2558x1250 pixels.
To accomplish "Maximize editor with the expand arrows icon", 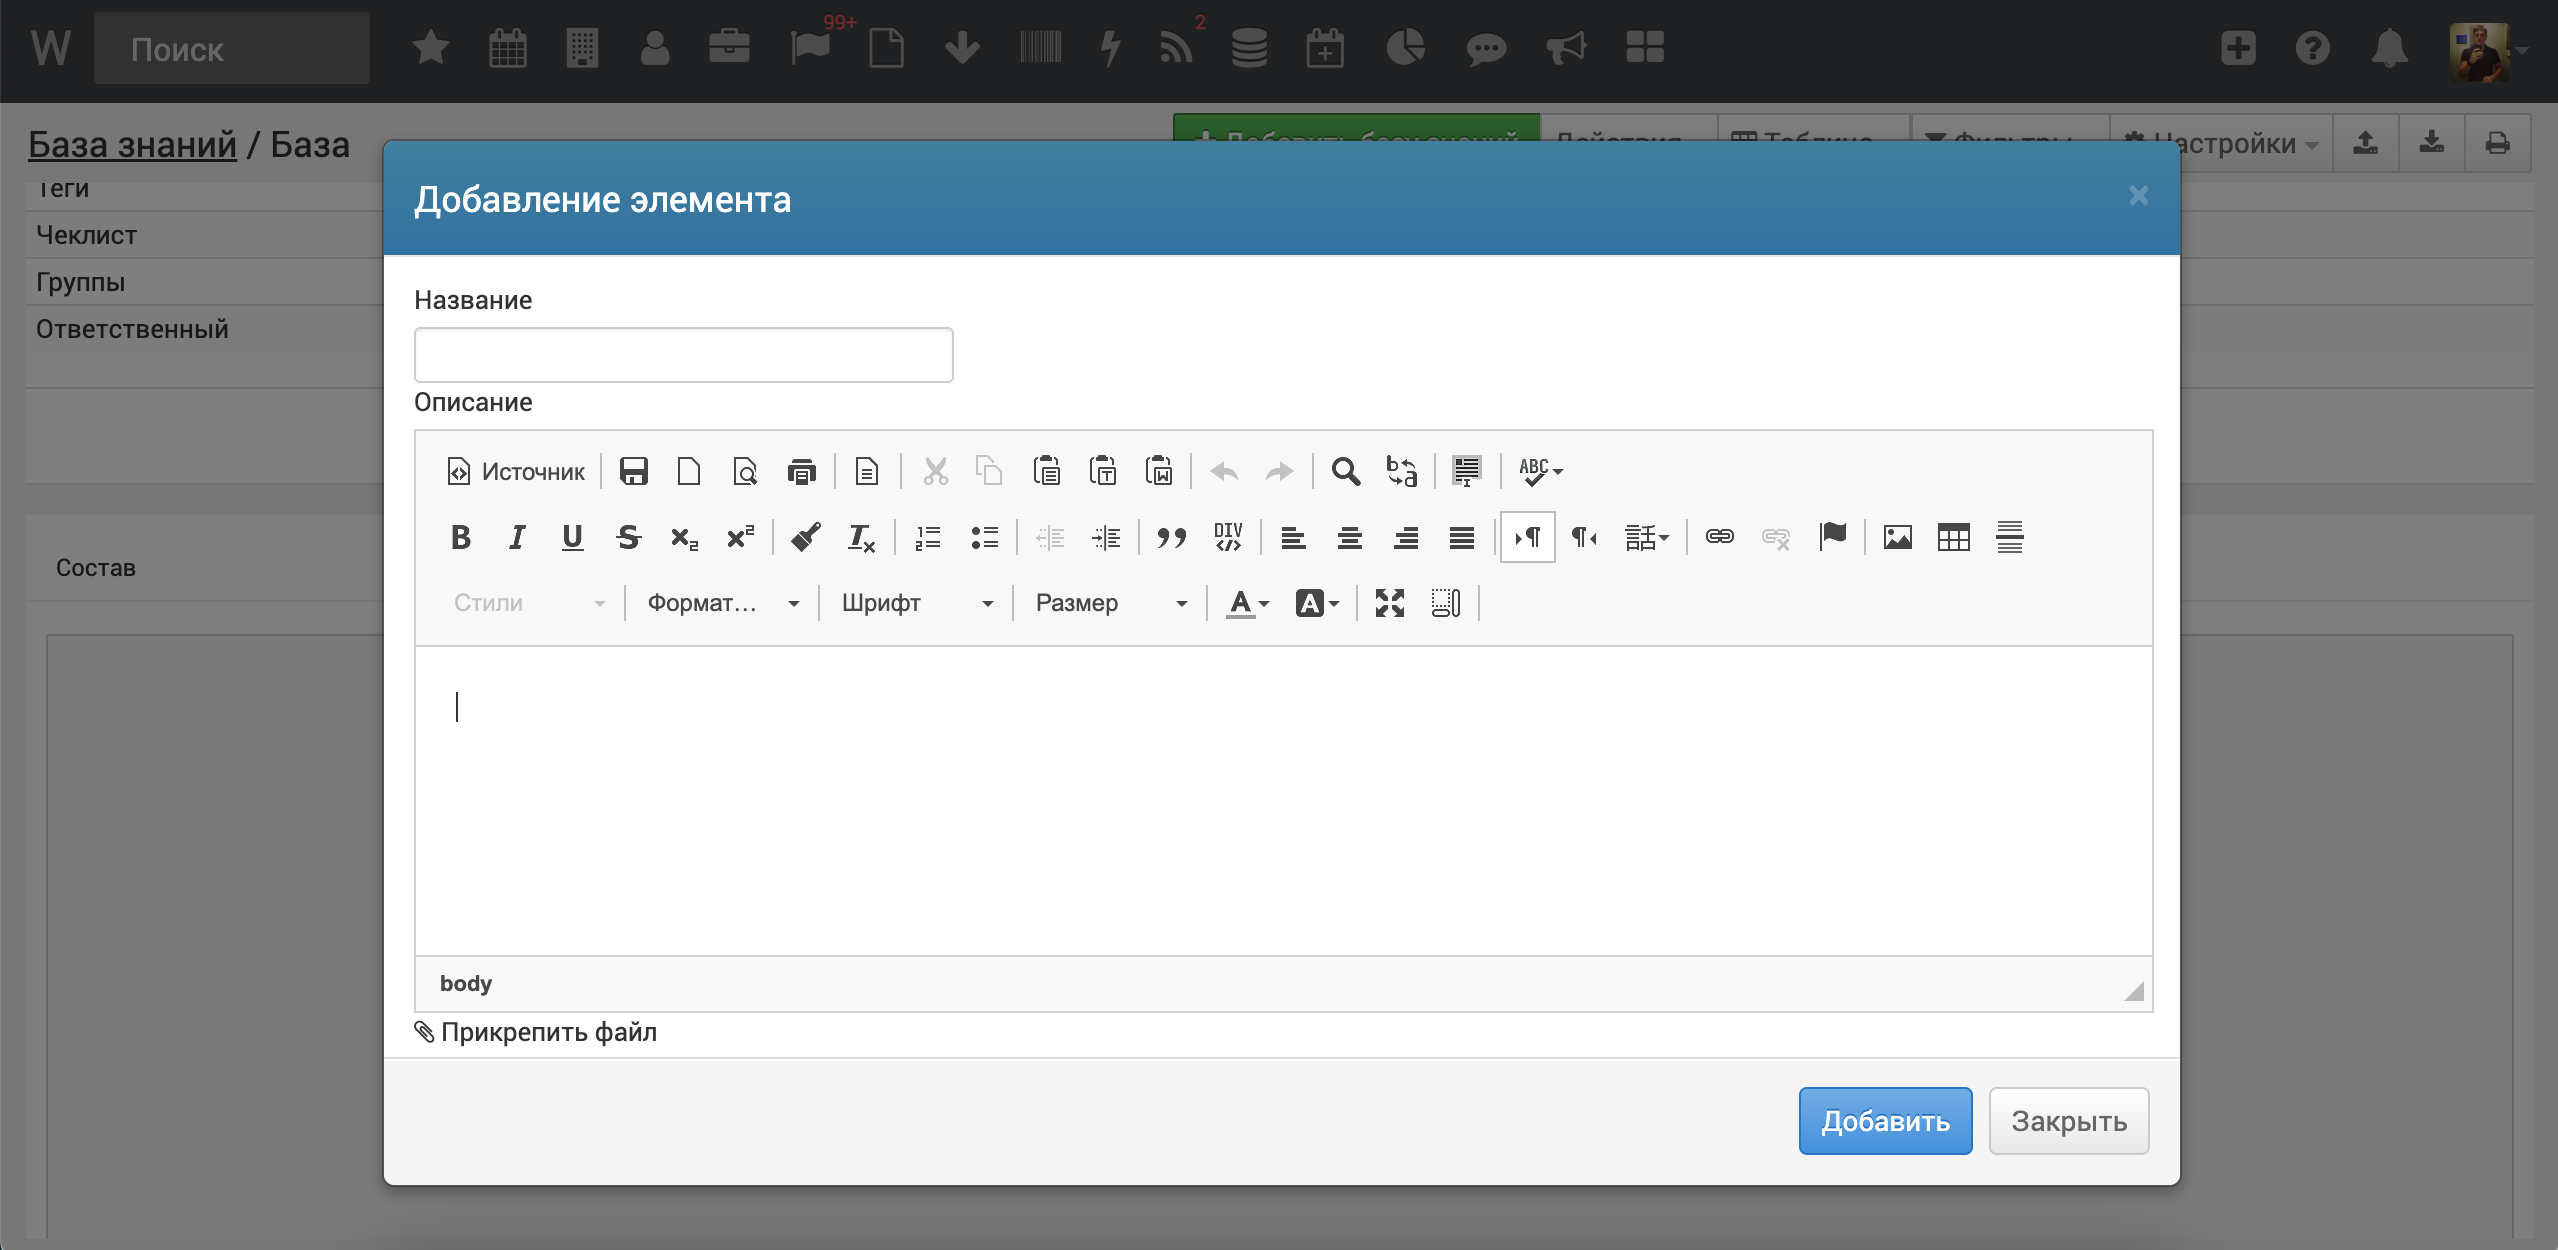I will [1389, 603].
